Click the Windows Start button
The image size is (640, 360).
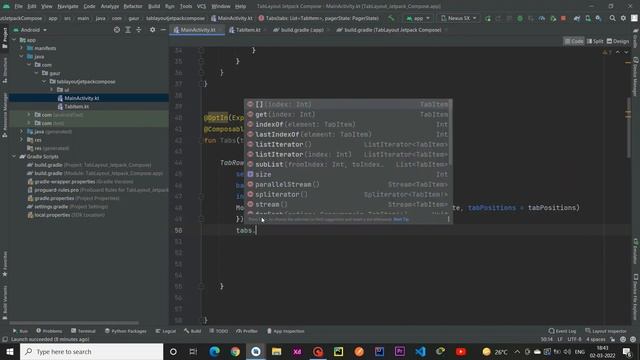point(10,351)
